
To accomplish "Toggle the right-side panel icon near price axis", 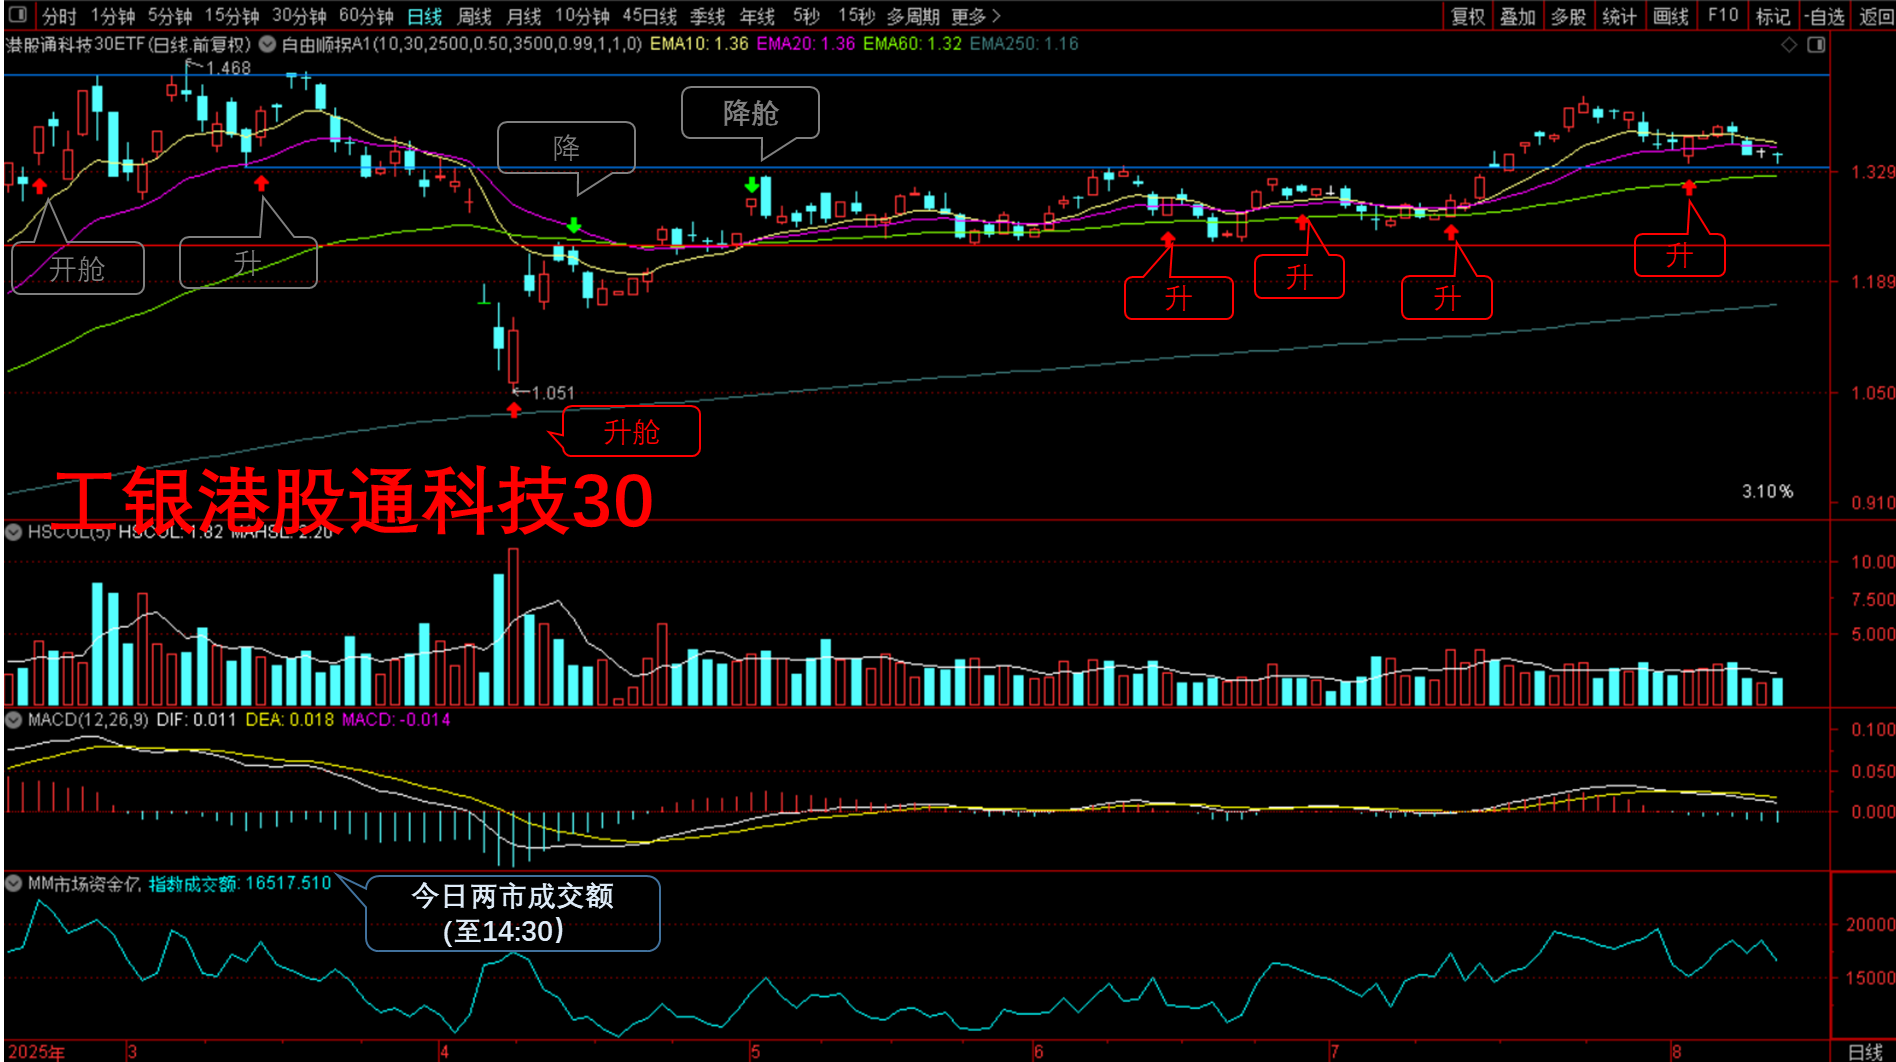I will pyautogui.click(x=1816, y=45).
